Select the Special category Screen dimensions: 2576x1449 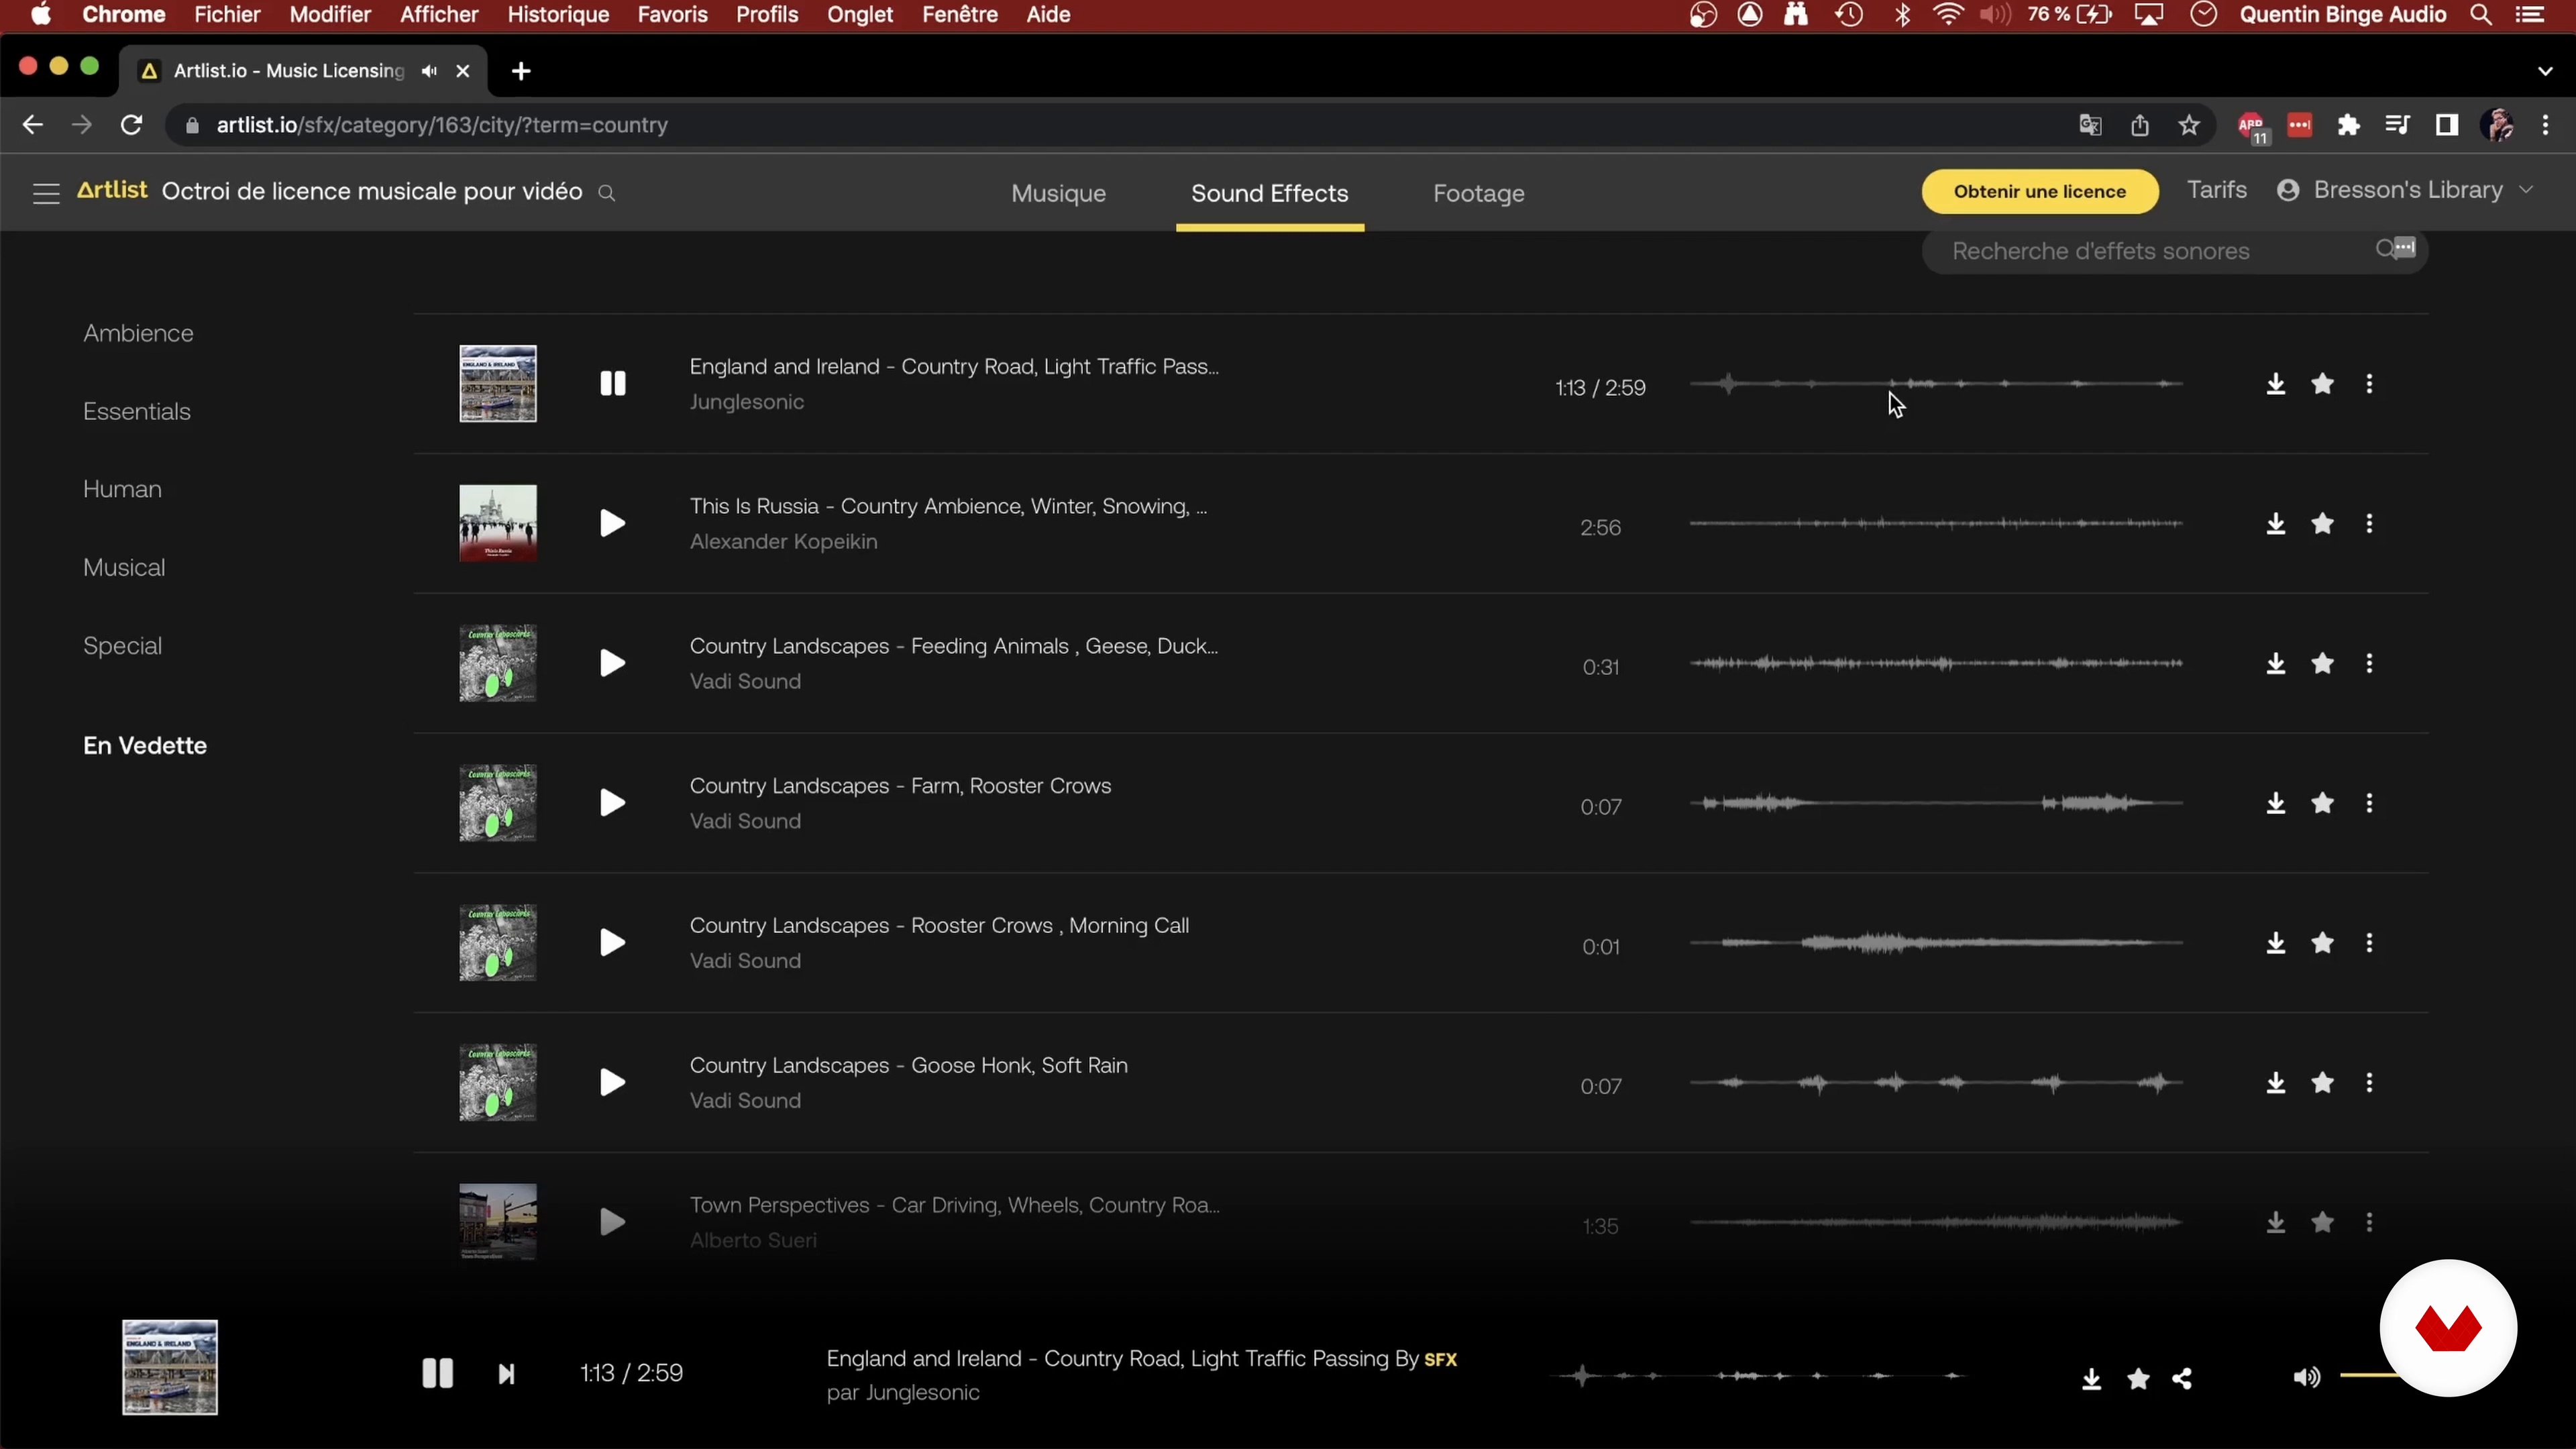[x=122, y=646]
